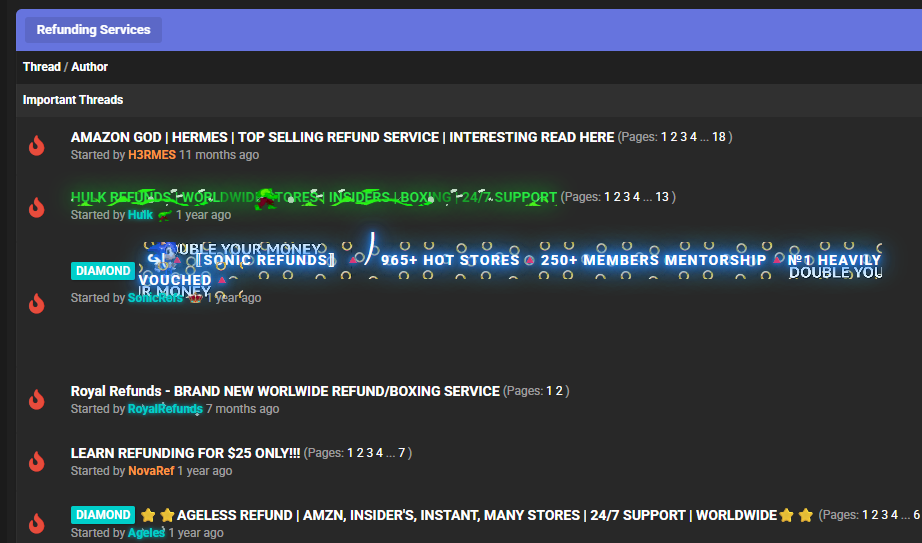The height and width of the screenshot is (543, 922).
Task: Click the DIAMOND badge on the Sonic Refunds thread
Action: click(x=103, y=271)
